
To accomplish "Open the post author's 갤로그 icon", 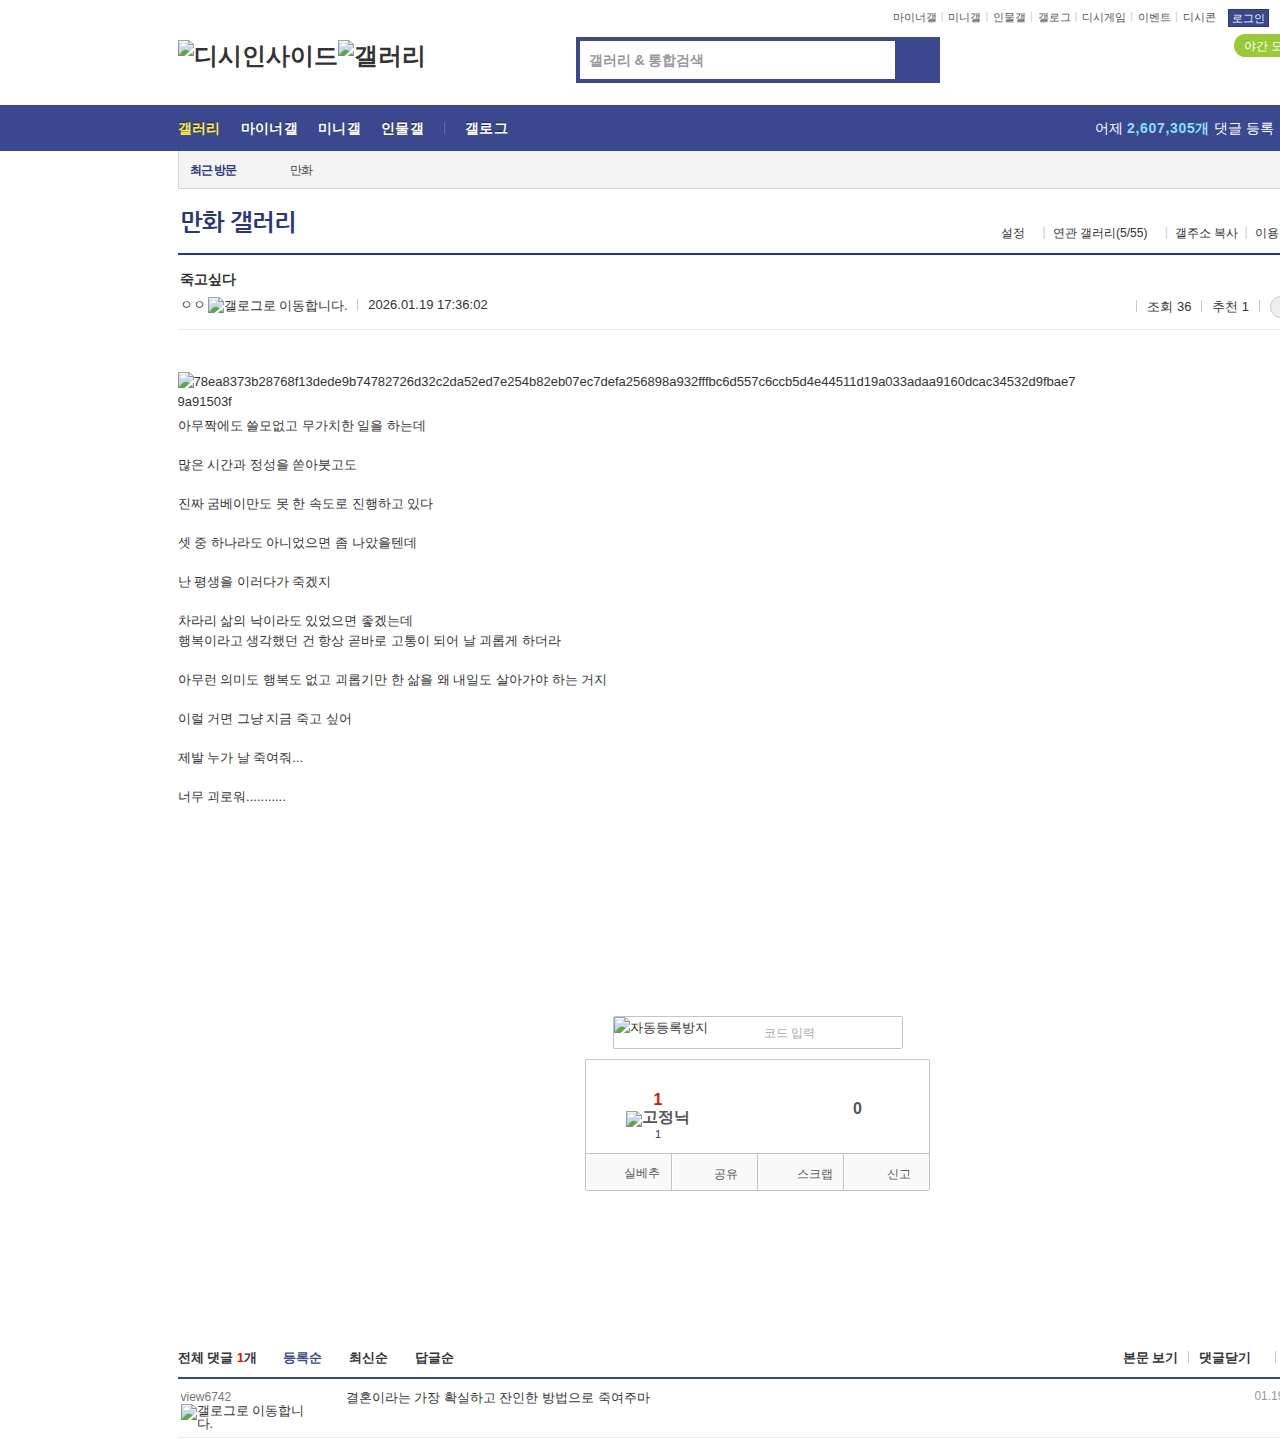I will 278,306.
